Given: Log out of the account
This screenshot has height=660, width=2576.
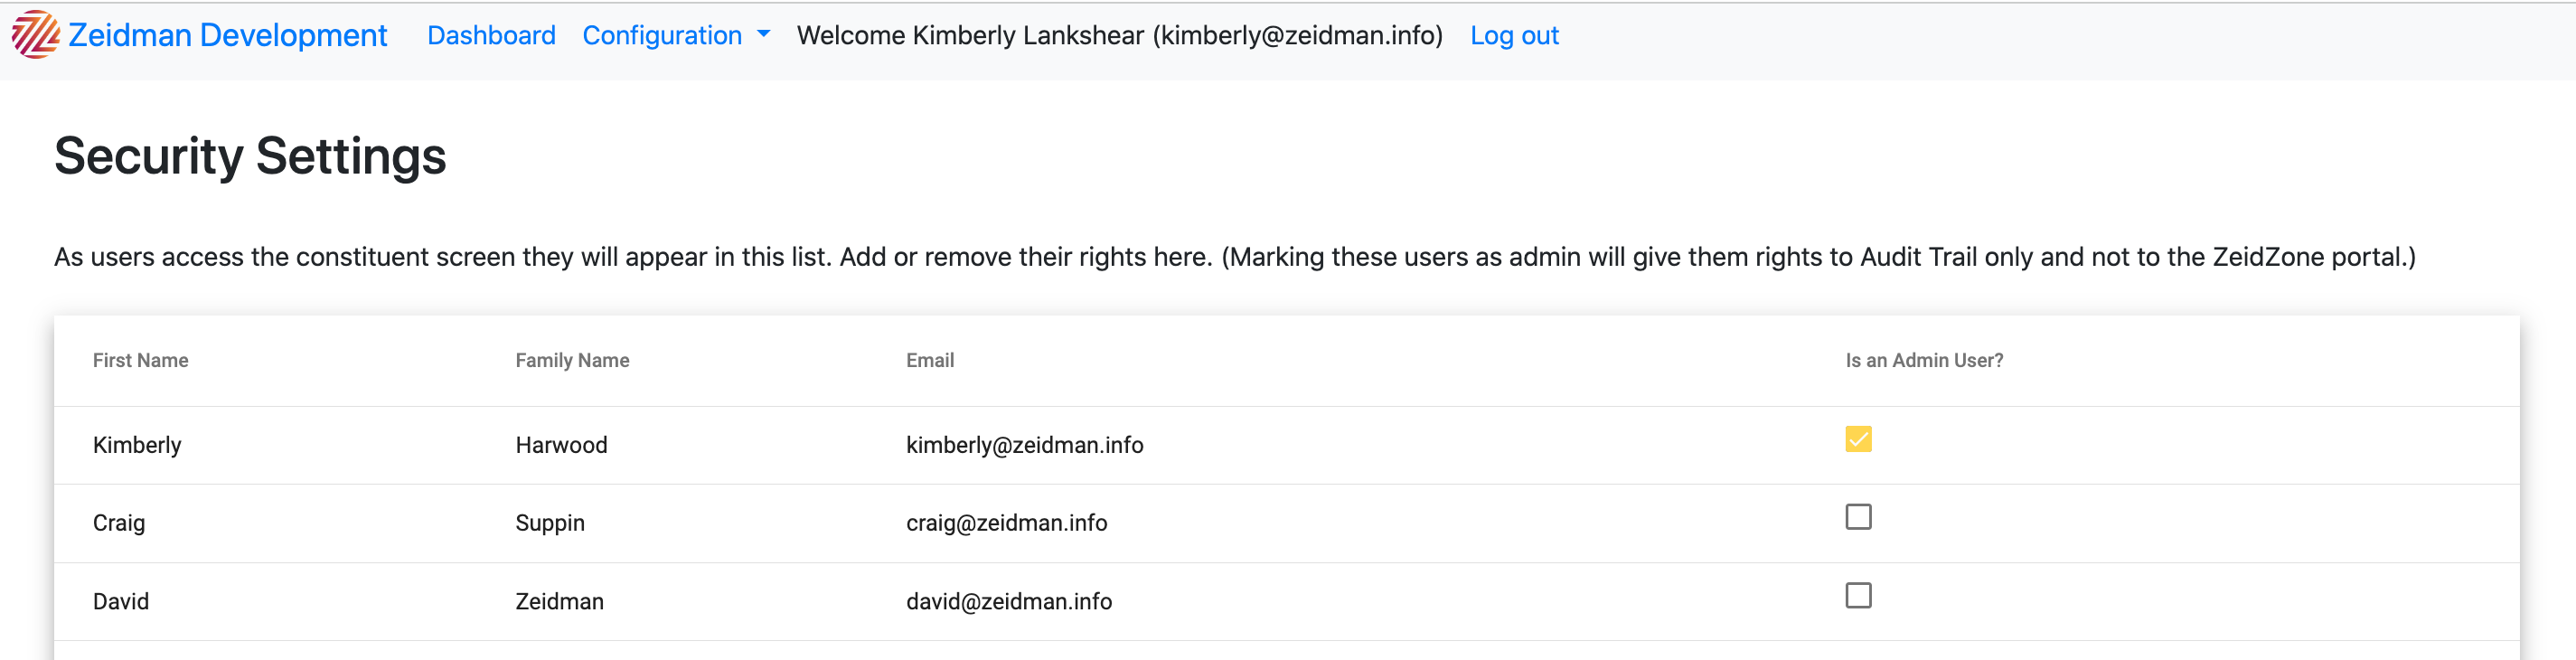Looking at the screenshot, I should 1514,36.
